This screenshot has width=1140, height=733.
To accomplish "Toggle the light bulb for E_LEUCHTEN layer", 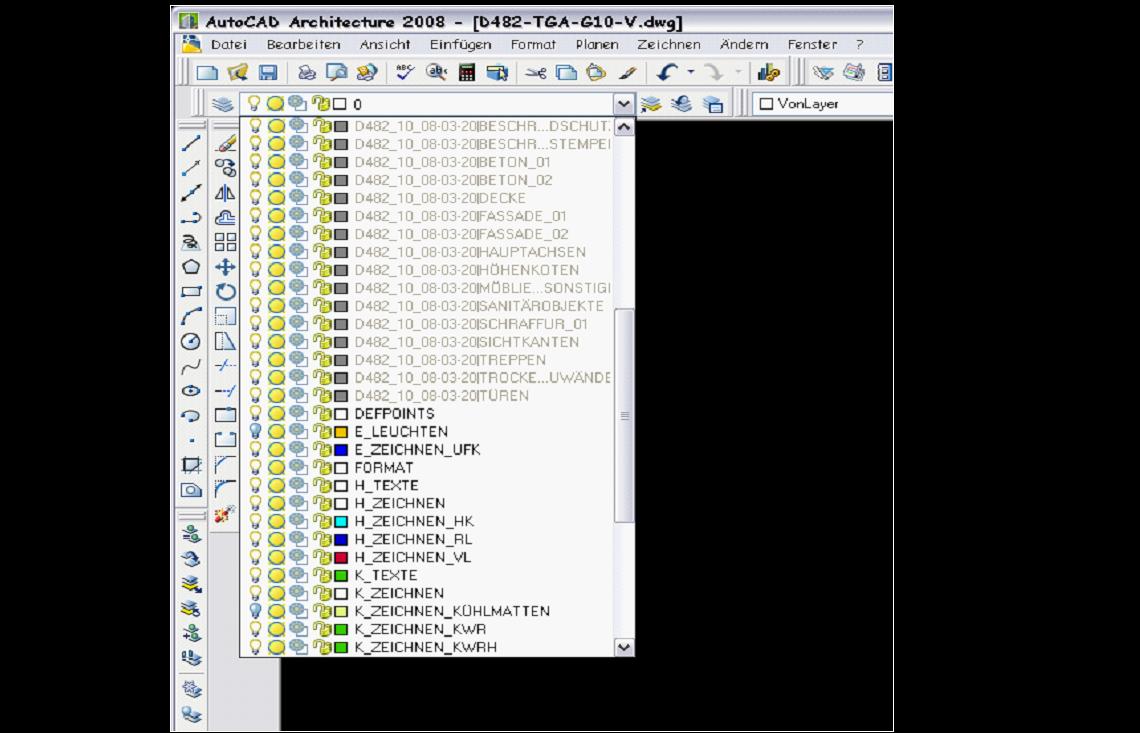I will tap(255, 431).
